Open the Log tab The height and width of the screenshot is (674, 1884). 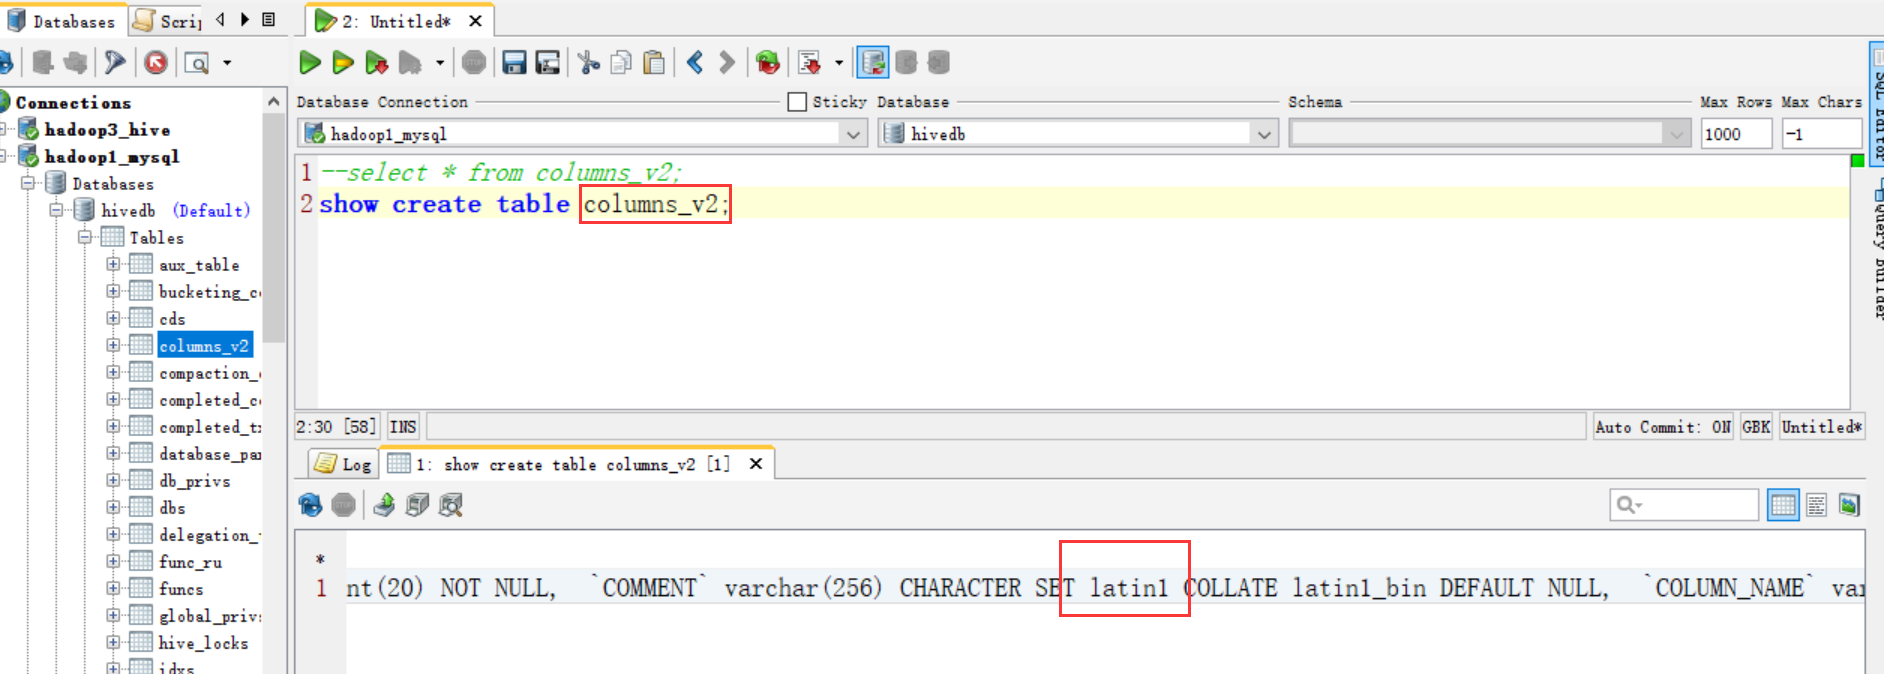coord(343,464)
